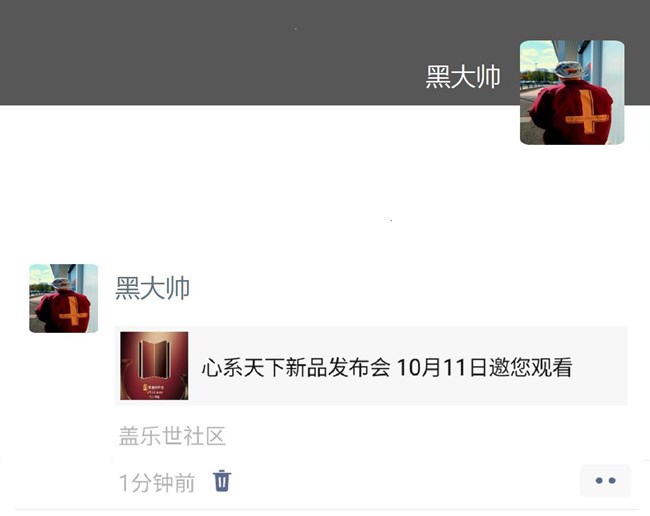This screenshot has width=650, height=516.
Task: Click the 10月11日邀您观看 text in the card
Action: pos(485,368)
